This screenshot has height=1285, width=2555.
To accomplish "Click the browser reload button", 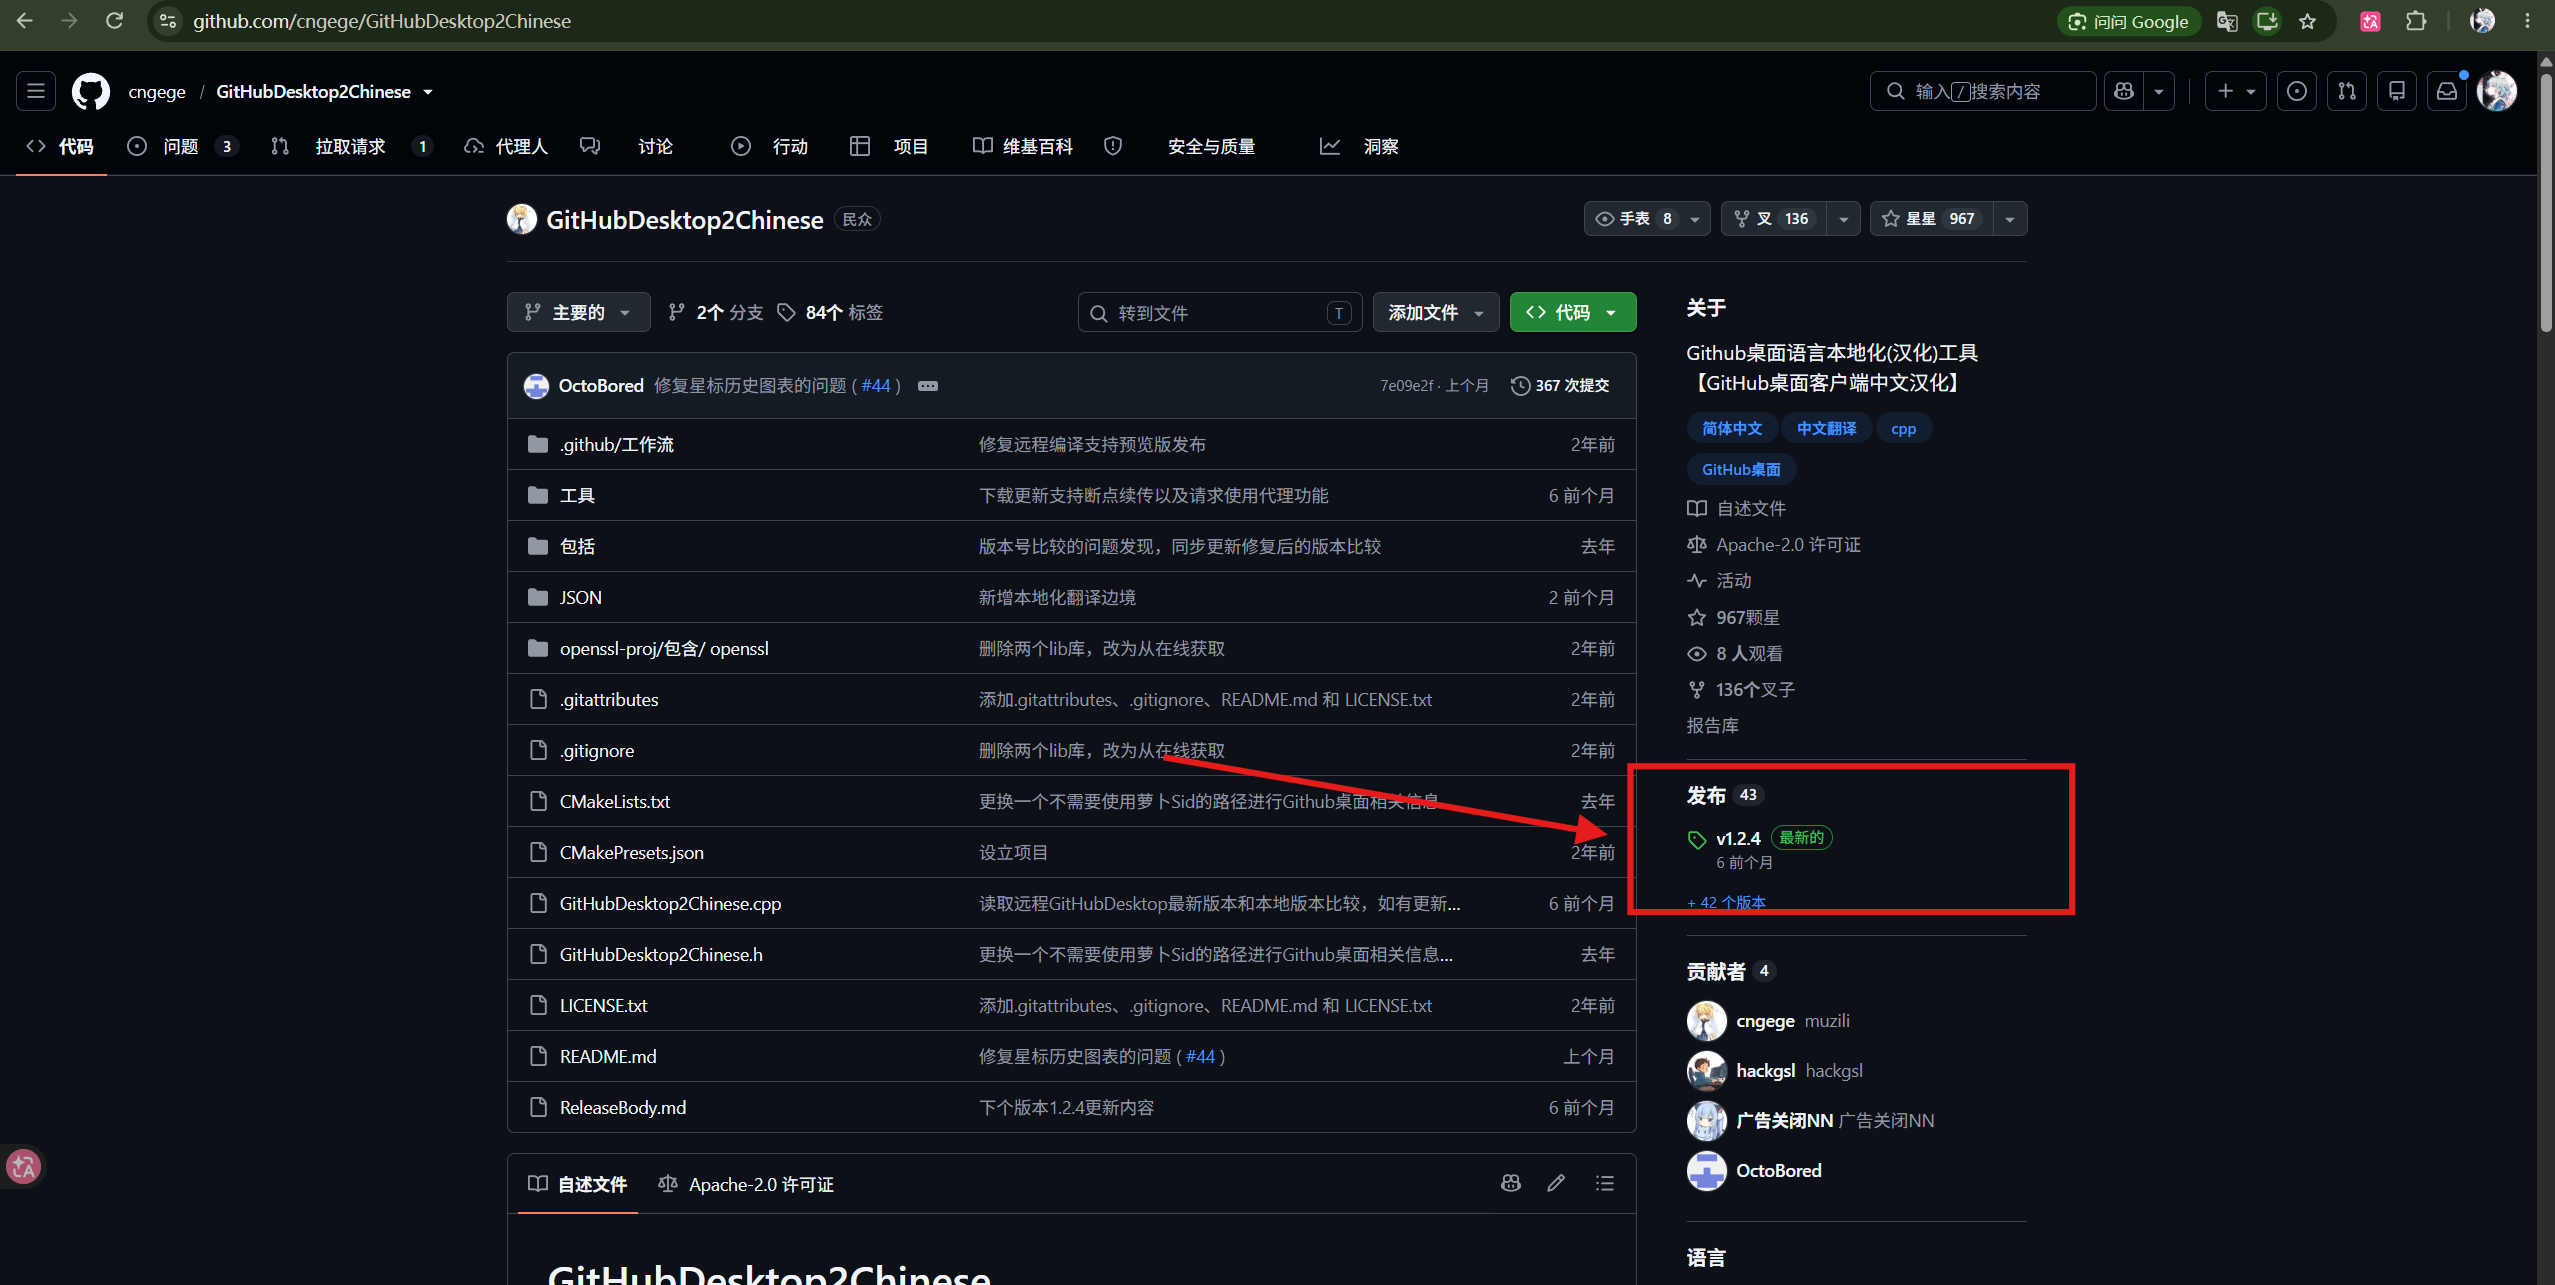I will pyautogui.click(x=114, y=21).
